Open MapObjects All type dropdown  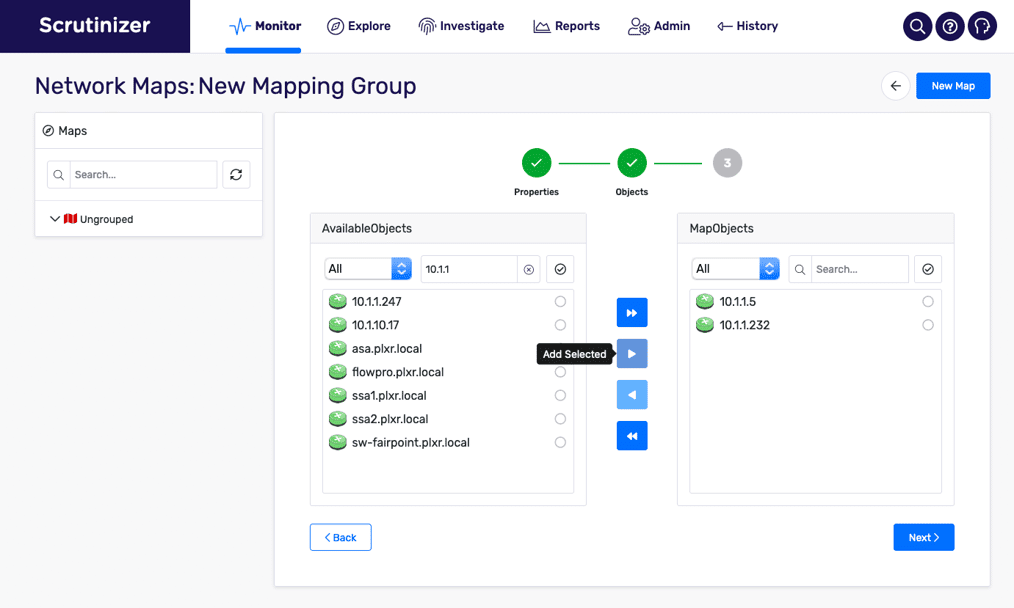(735, 268)
